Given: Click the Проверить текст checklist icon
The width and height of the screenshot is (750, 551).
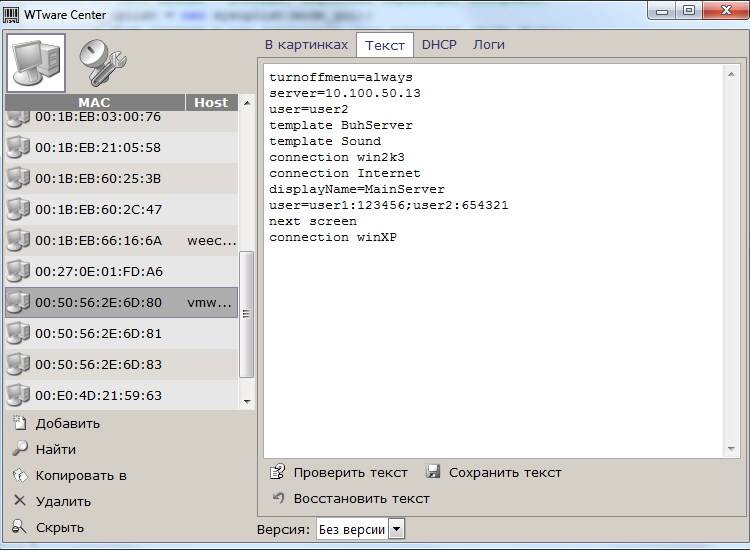Looking at the screenshot, I should tap(277, 472).
